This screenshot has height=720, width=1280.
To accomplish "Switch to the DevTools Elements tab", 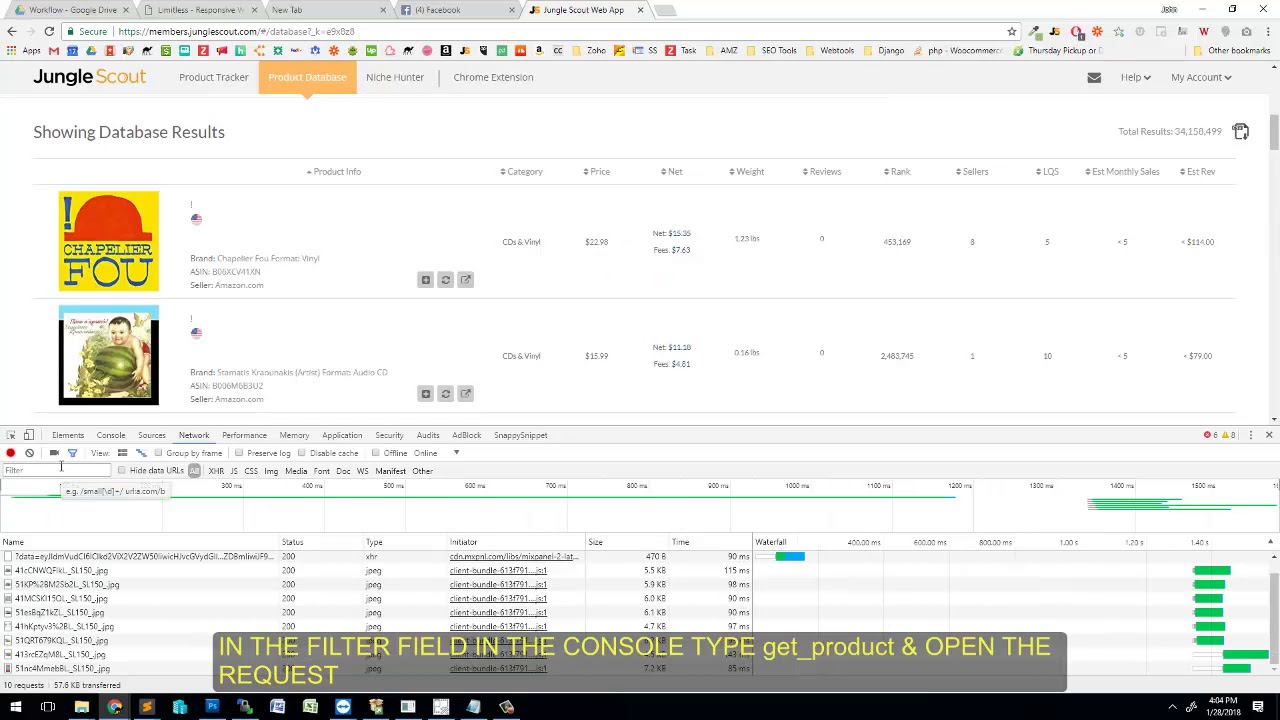I will (68, 435).
